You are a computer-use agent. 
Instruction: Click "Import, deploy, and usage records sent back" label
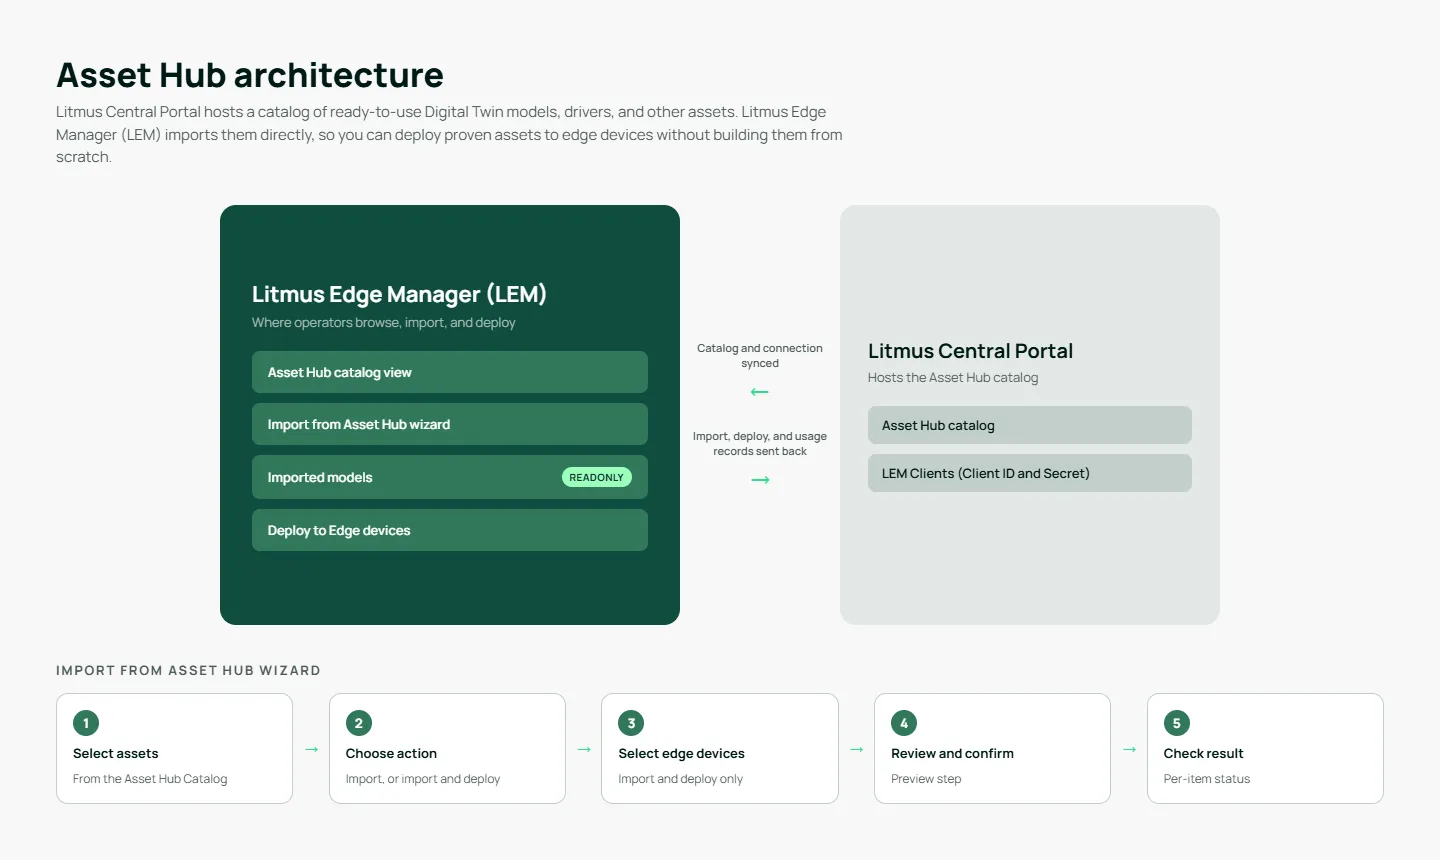(x=760, y=444)
